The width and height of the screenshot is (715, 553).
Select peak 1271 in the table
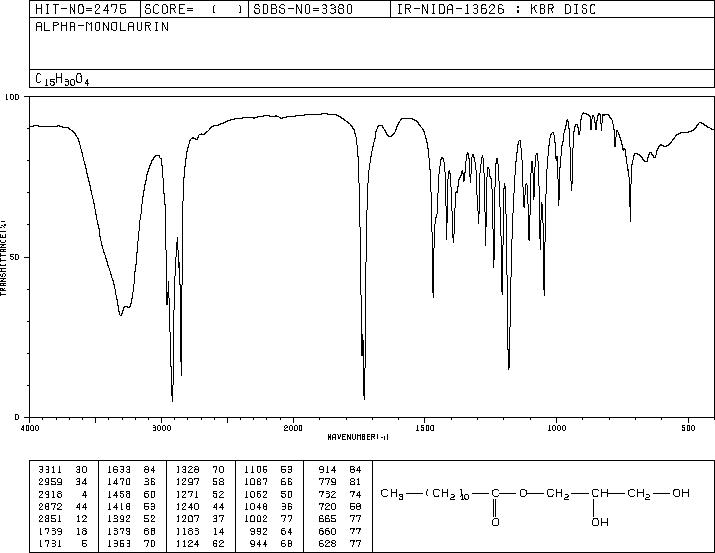pos(200,494)
